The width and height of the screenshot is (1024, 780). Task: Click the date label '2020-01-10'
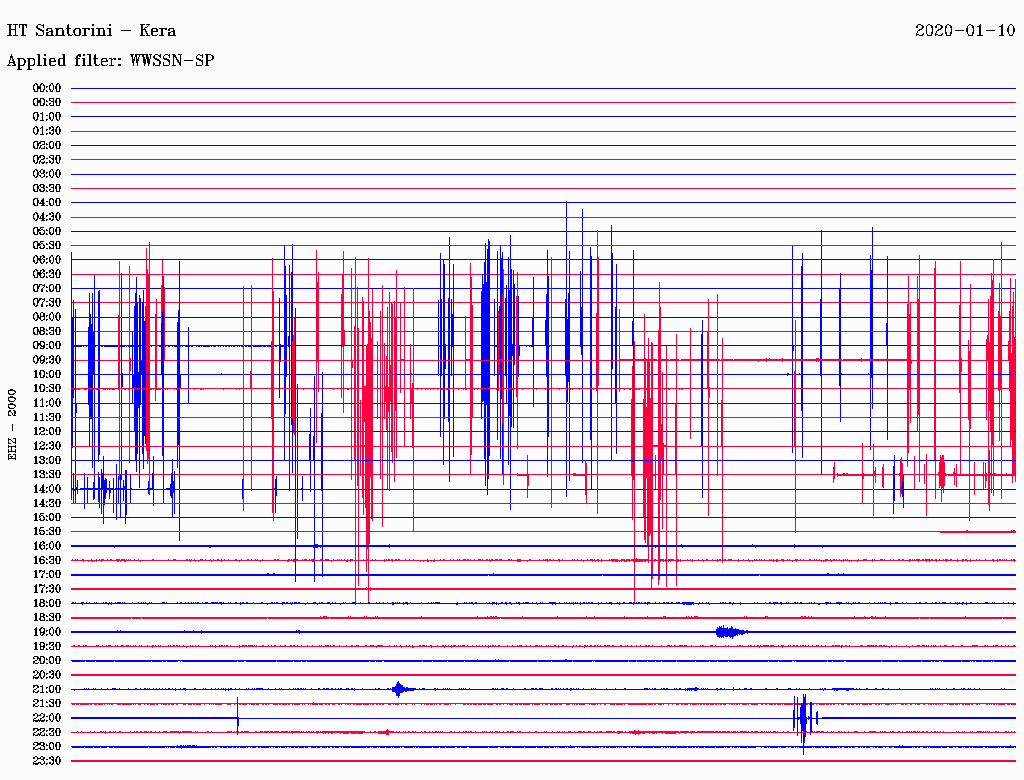(x=965, y=30)
